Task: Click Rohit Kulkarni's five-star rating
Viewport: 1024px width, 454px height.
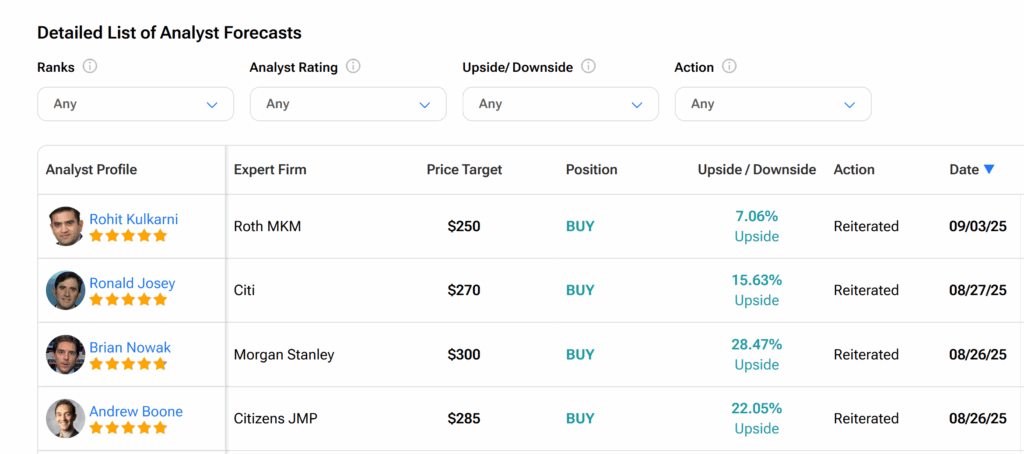Action: (x=128, y=237)
